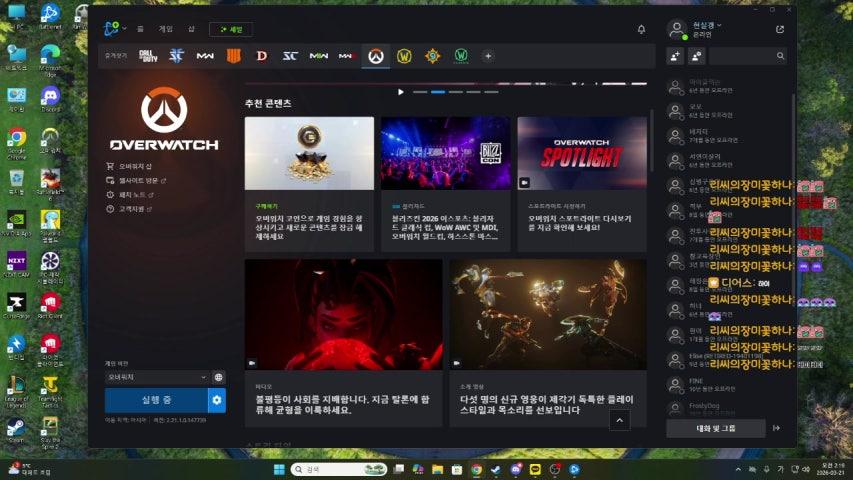
Task: Open the five new heroes video card
Action: pos(548,343)
